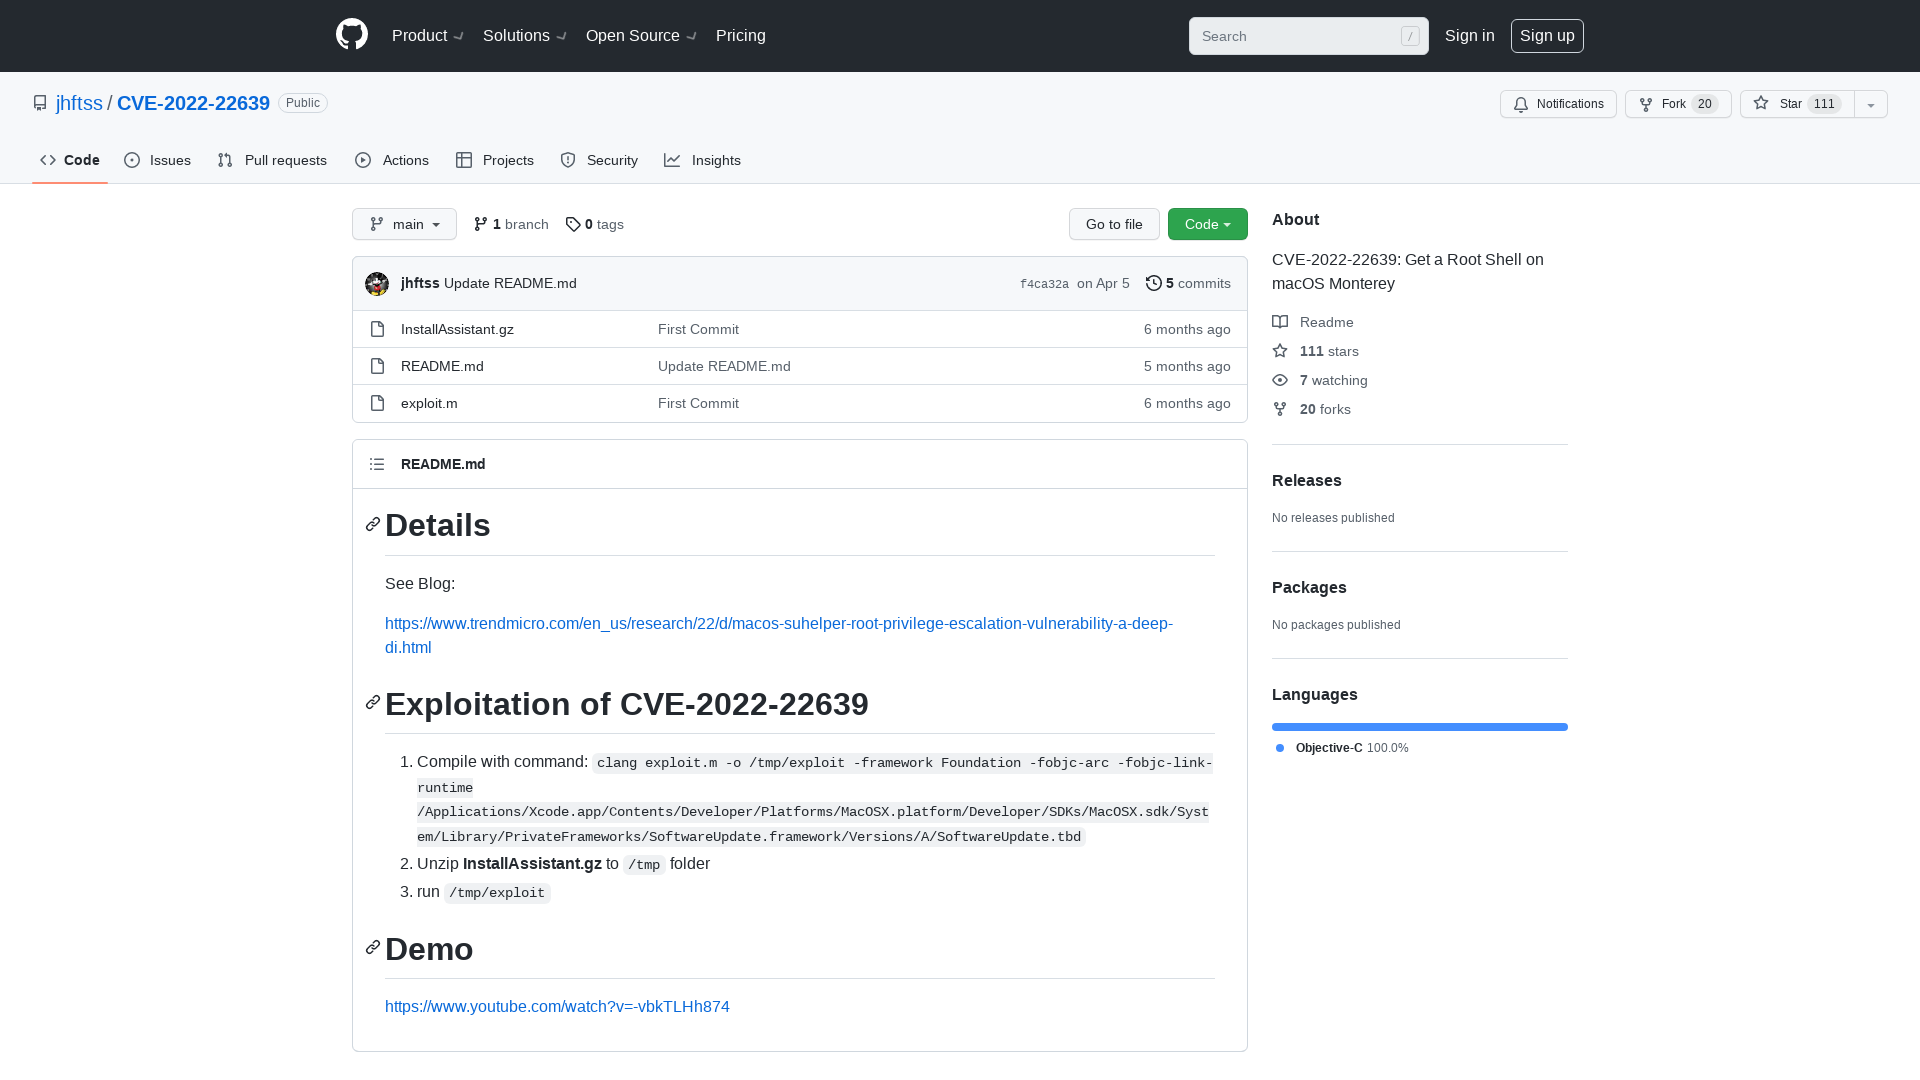
Task: Click the branch icon beside 1 branch
Action: coord(481,224)
